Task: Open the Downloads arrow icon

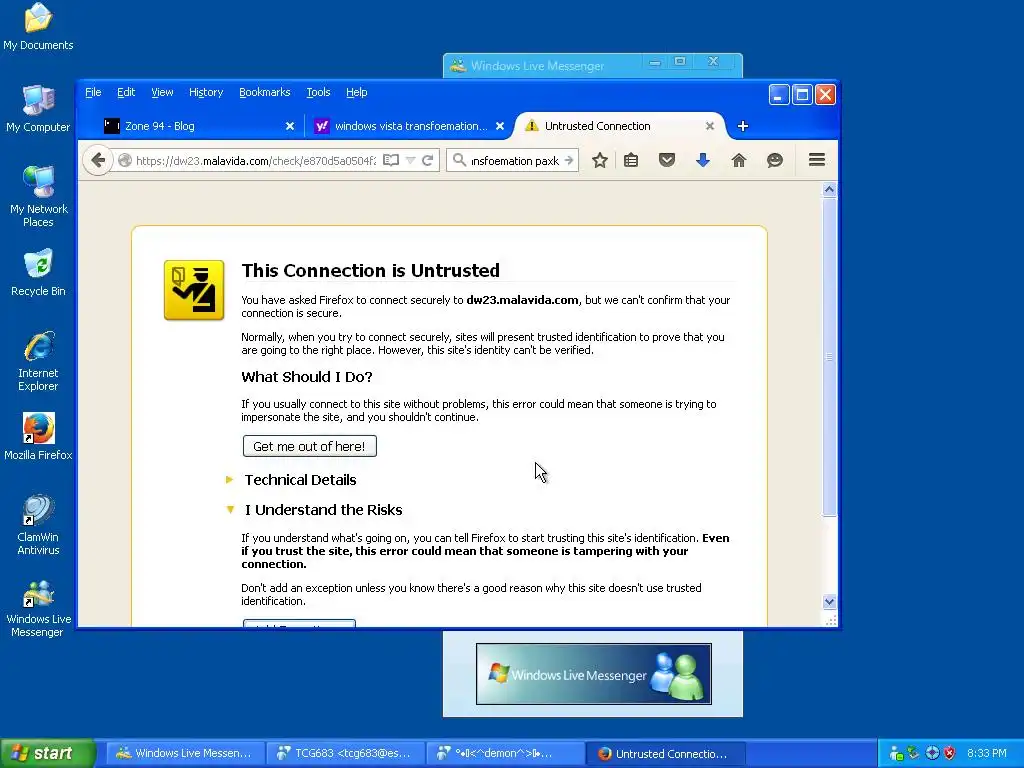Action: (703, 161)
